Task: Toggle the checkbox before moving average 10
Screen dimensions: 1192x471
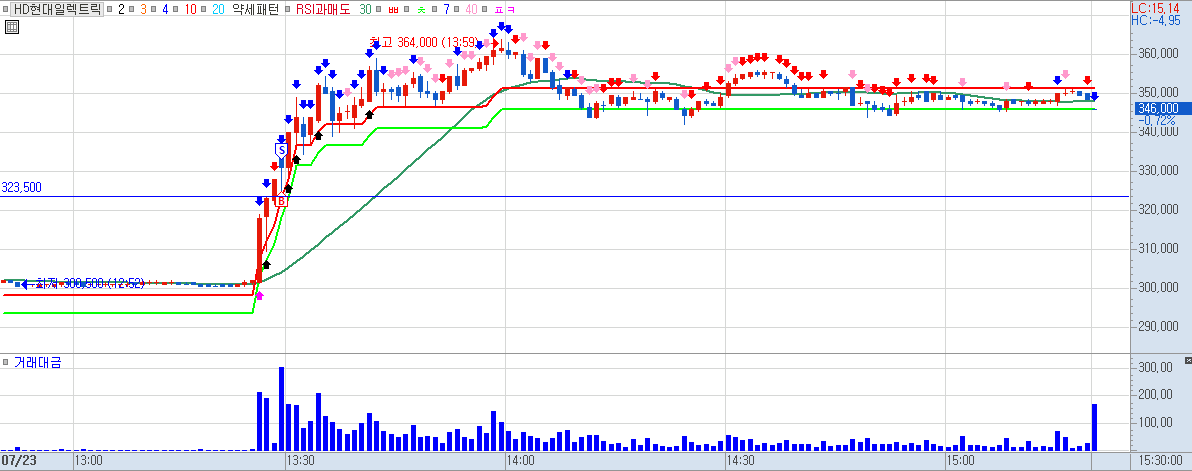Action: 175,9
